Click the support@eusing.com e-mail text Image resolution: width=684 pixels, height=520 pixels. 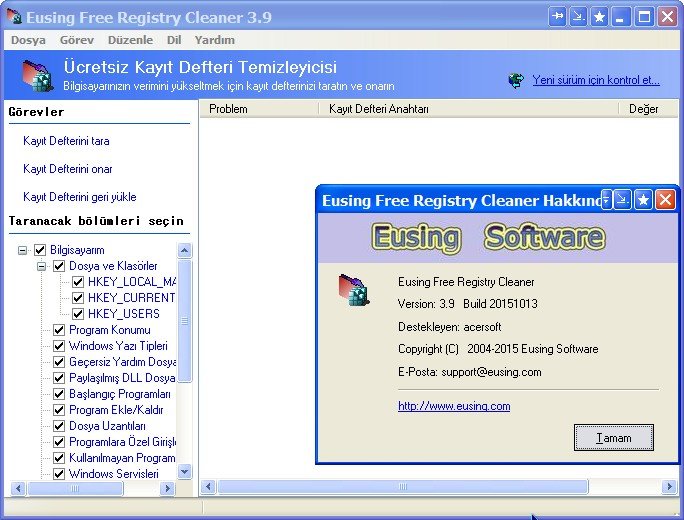tap(491, 372)
